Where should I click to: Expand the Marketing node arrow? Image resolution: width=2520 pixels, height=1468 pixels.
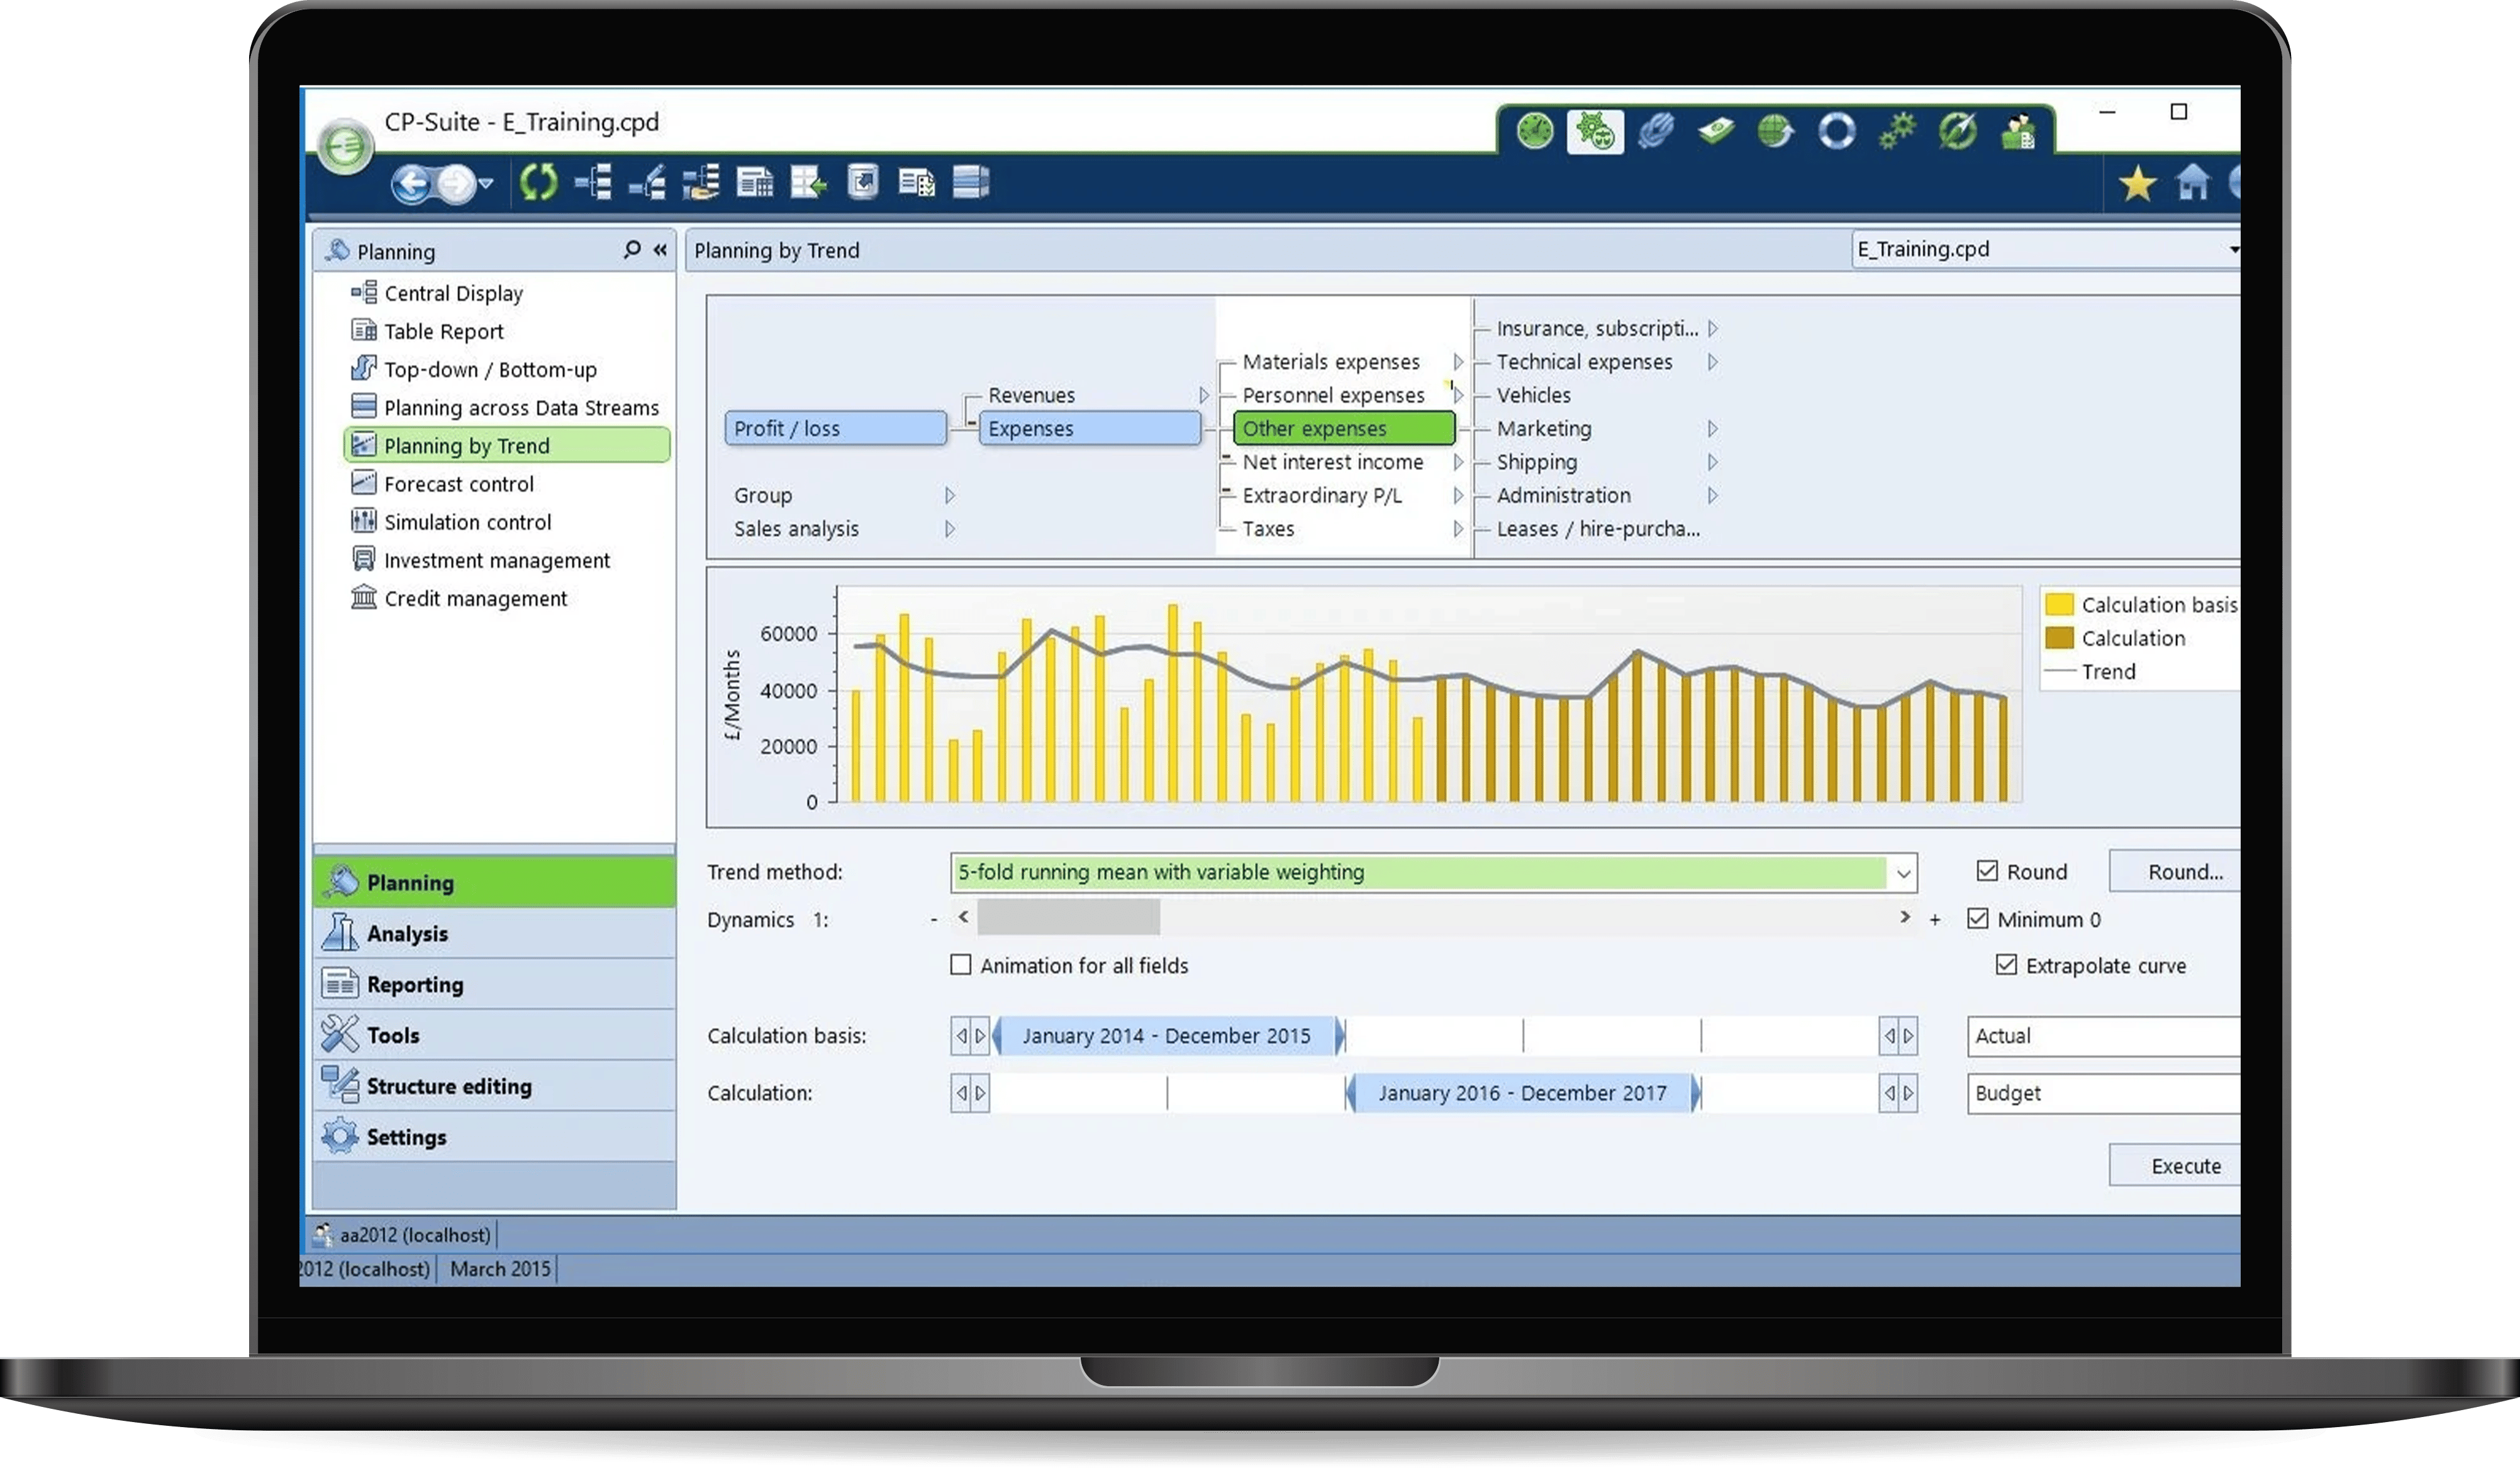coord(1712,429)
